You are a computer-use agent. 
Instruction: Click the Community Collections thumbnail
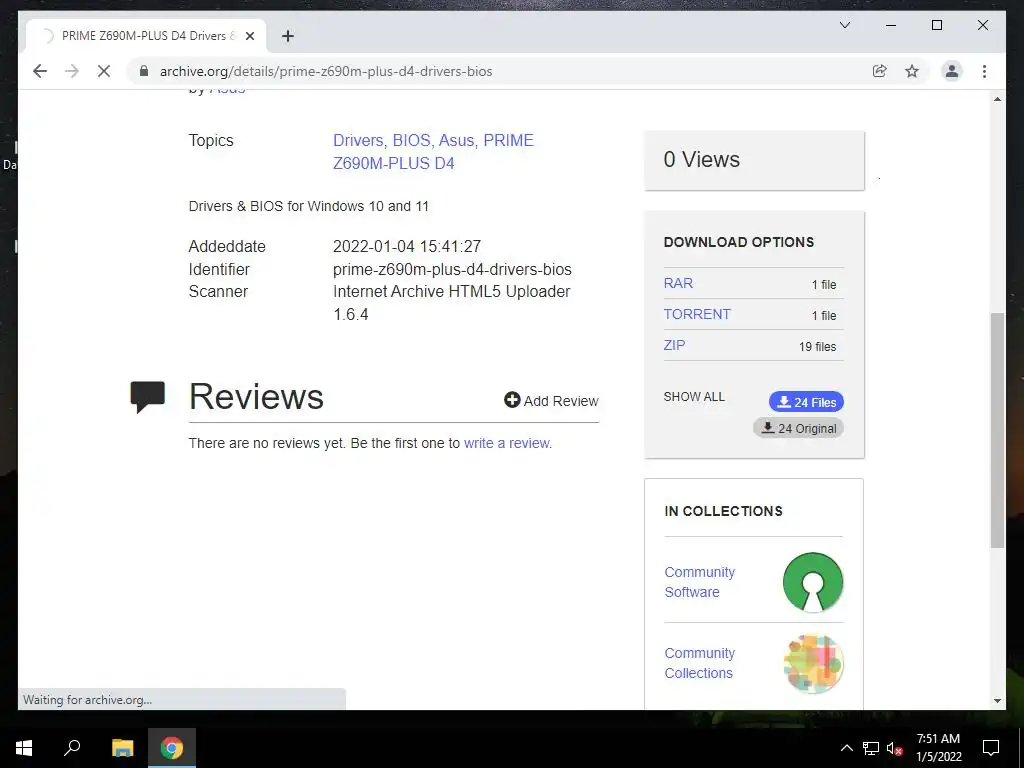tap(813, 663)
